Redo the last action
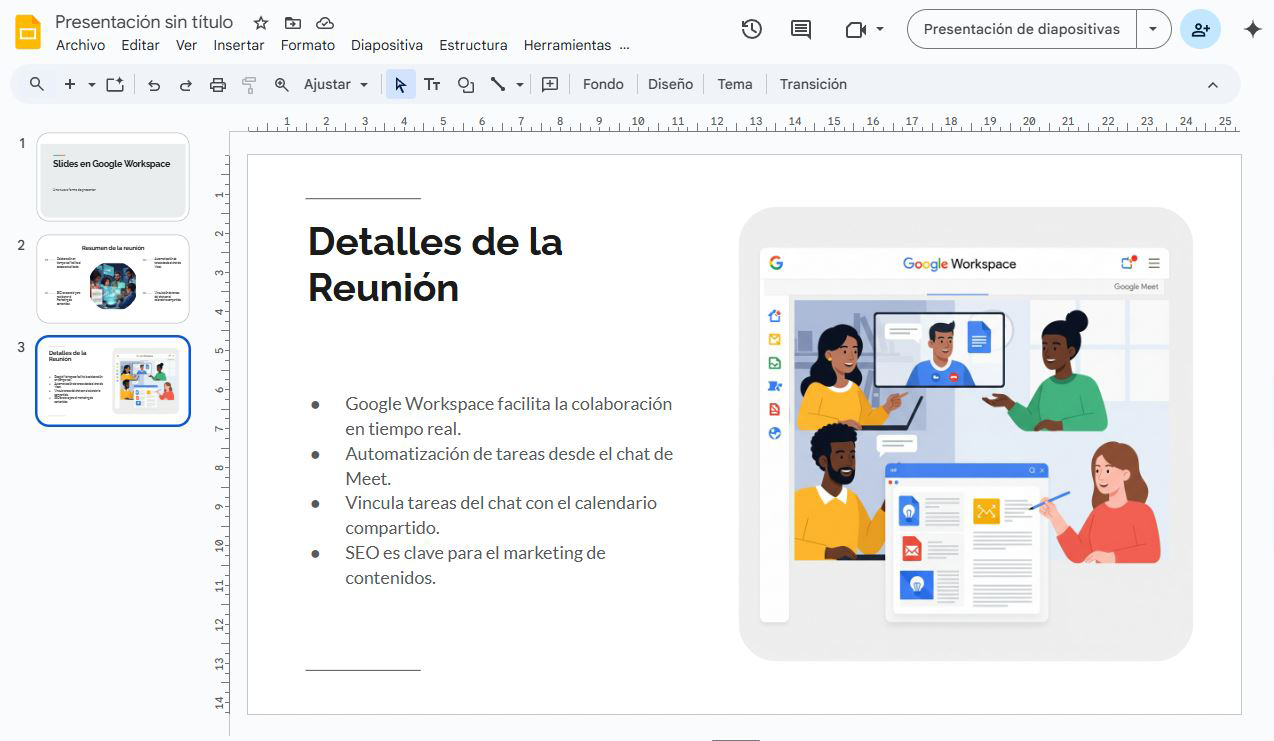1274x741 pixels. [x=186, y=85]
